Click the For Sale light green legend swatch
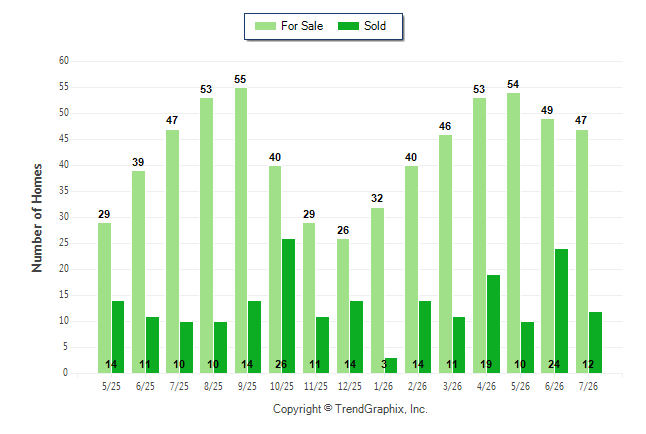 [x=265, y=26]
